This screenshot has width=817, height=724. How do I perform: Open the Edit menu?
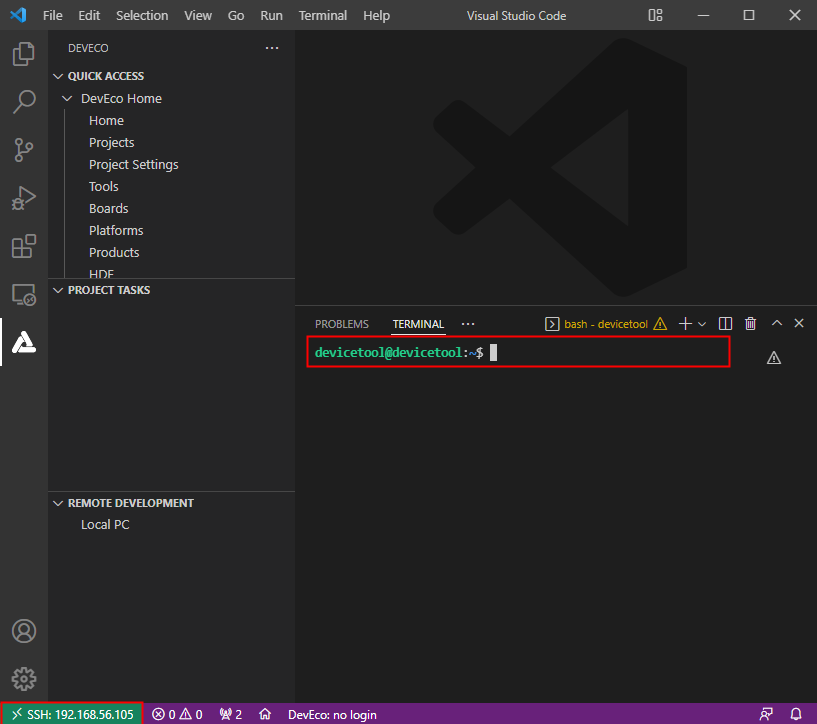point(89,16)
